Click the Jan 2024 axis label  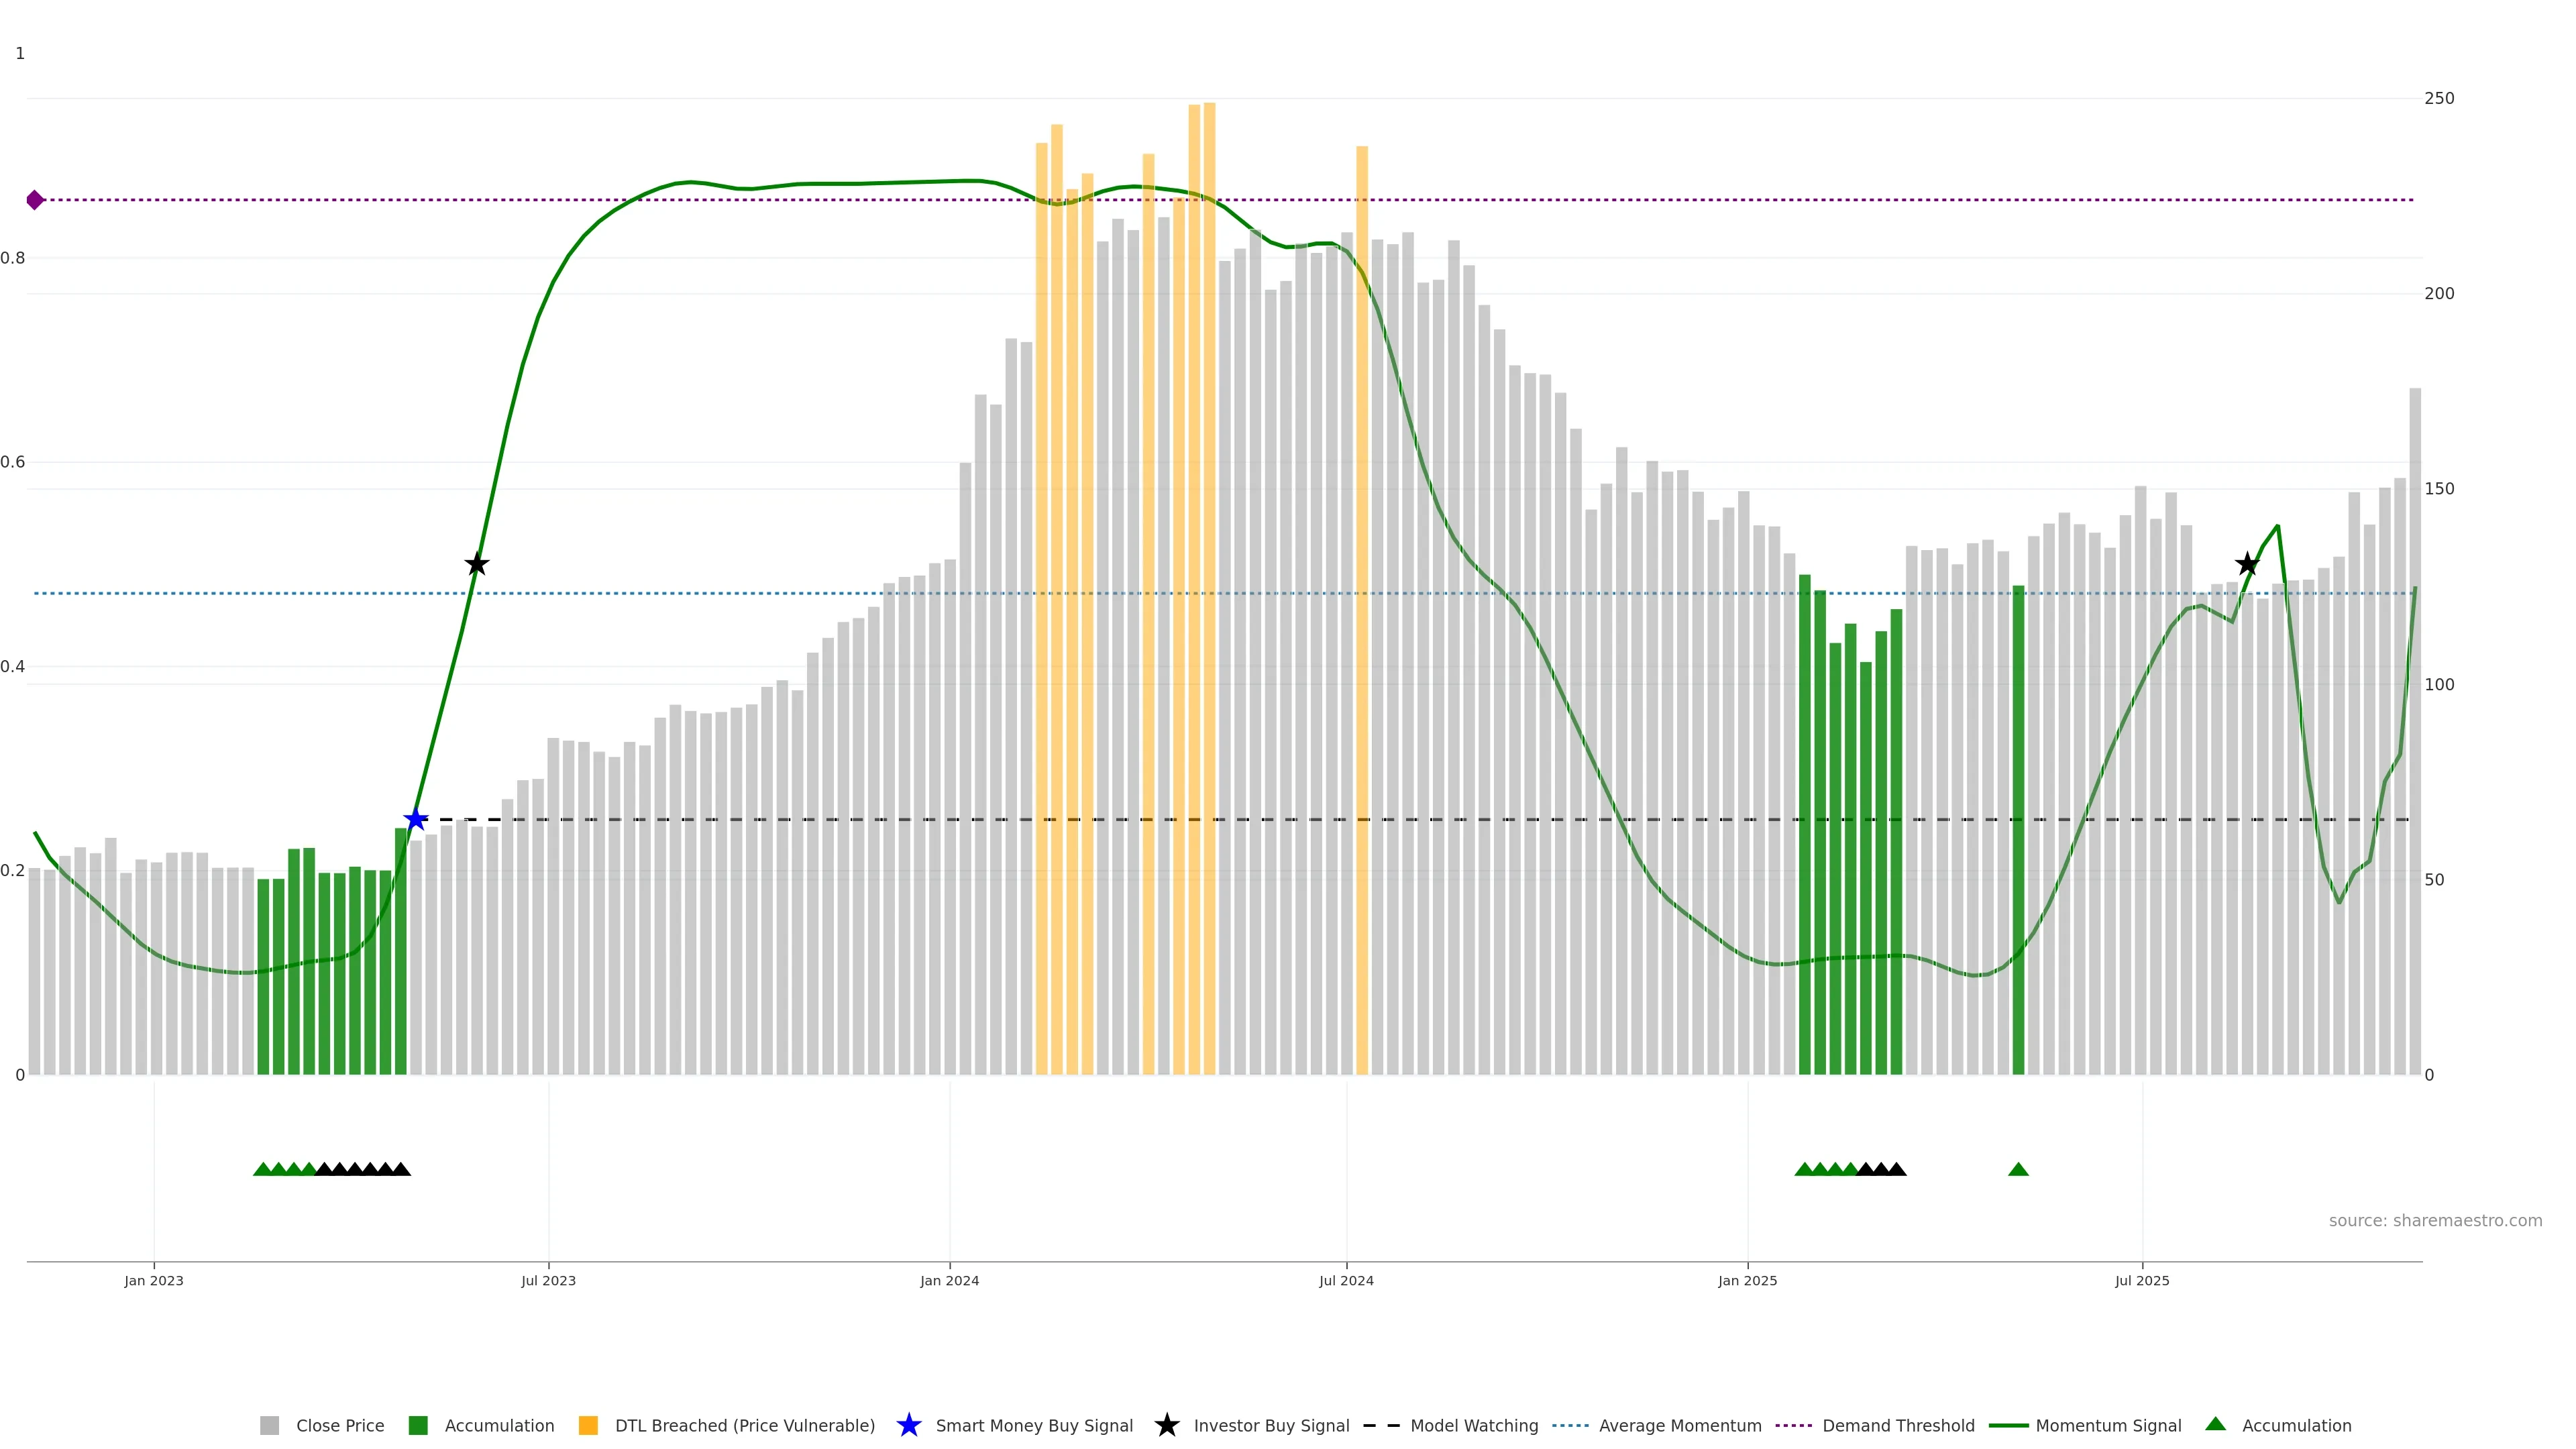[949, 1281]
